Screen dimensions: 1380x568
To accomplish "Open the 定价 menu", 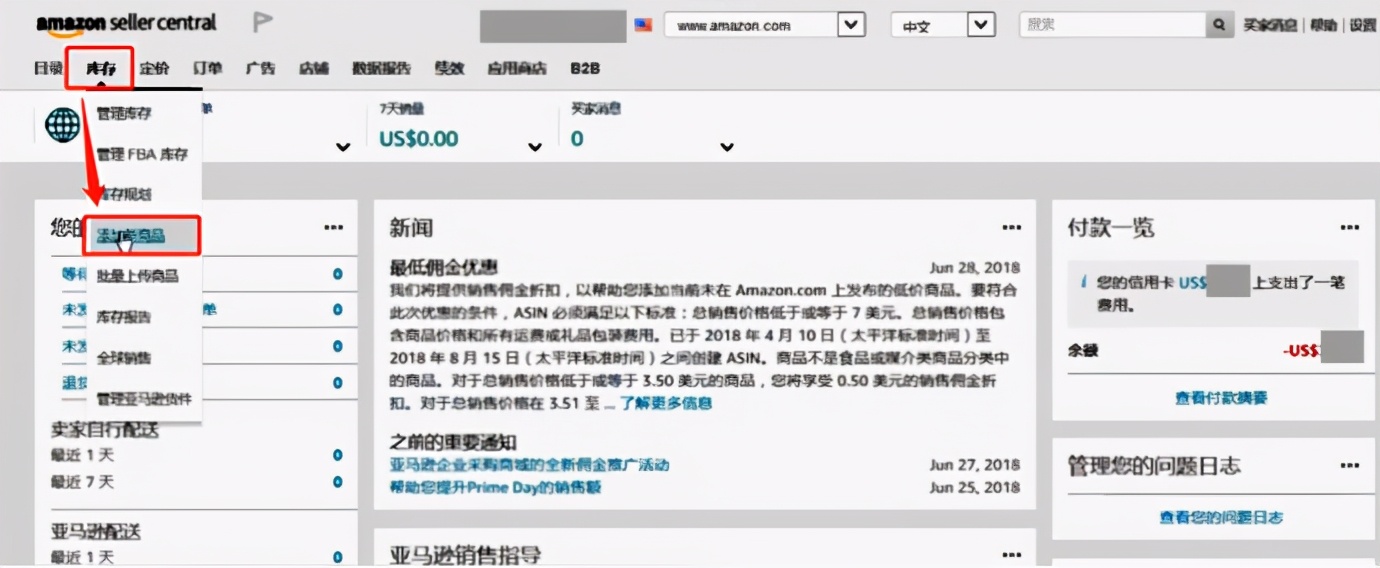I will pyautogui.click(x=154, y=68).
